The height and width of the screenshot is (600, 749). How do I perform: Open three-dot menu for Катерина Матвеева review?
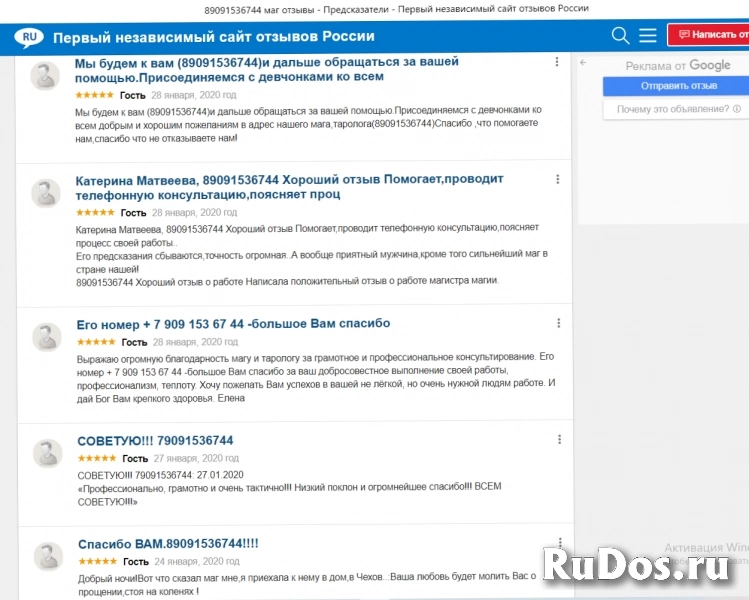tap(557, 180)
